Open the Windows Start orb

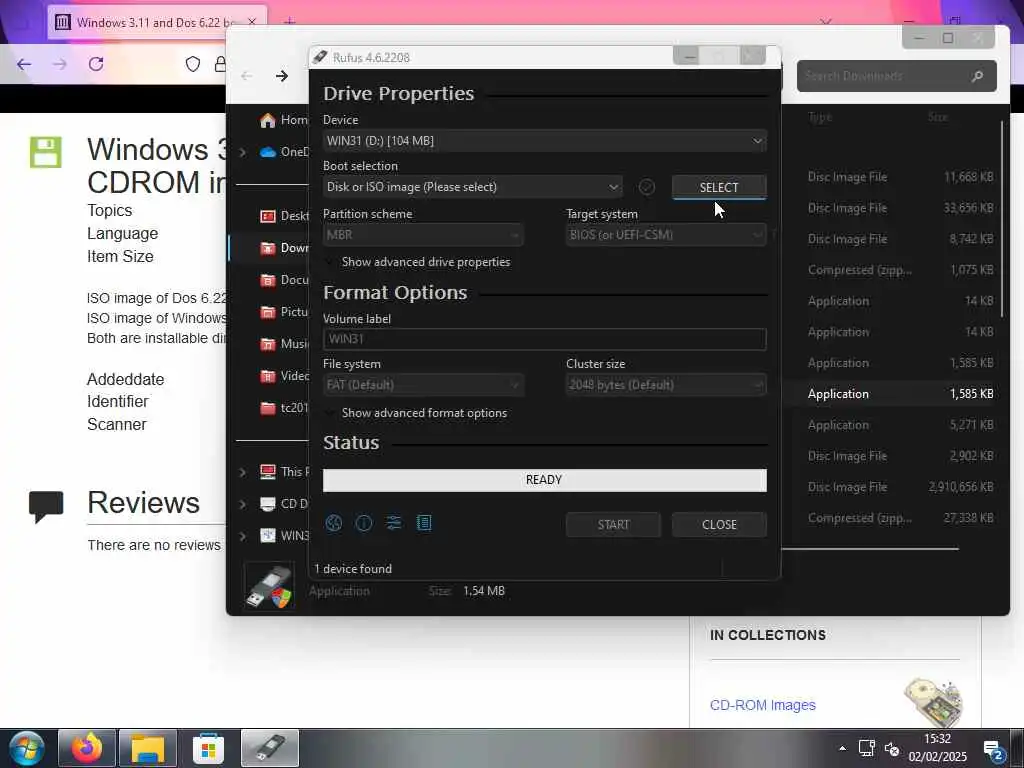pyautogui.click(x=26, y=749)
